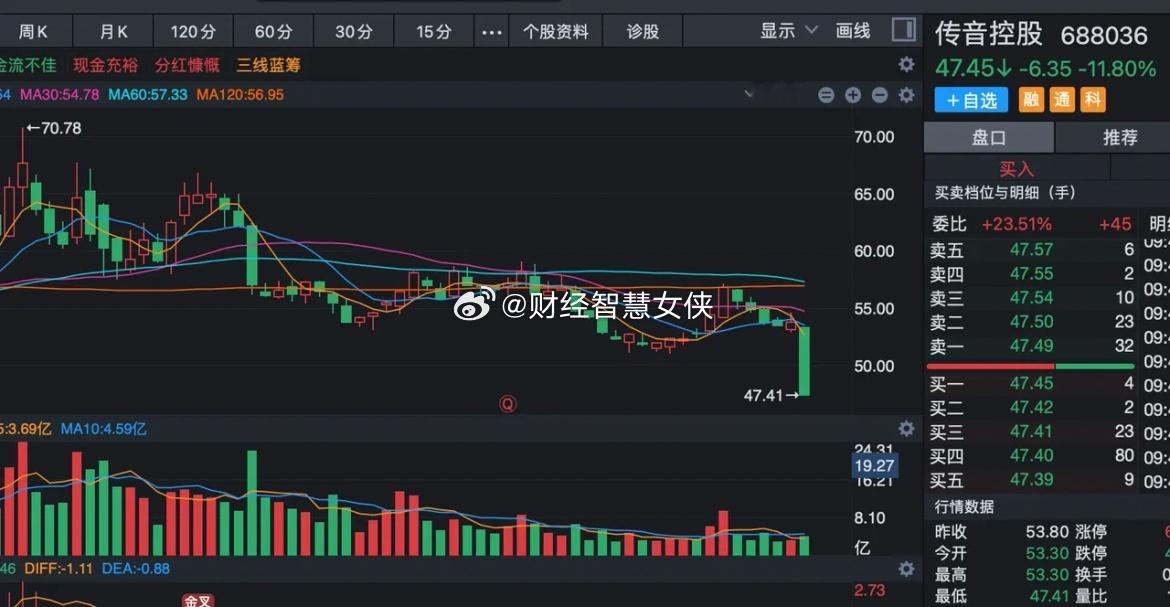Select 卖一 ask price 47.49
Viewport: 1170px width, 607px height.
tap(1031, 346)
